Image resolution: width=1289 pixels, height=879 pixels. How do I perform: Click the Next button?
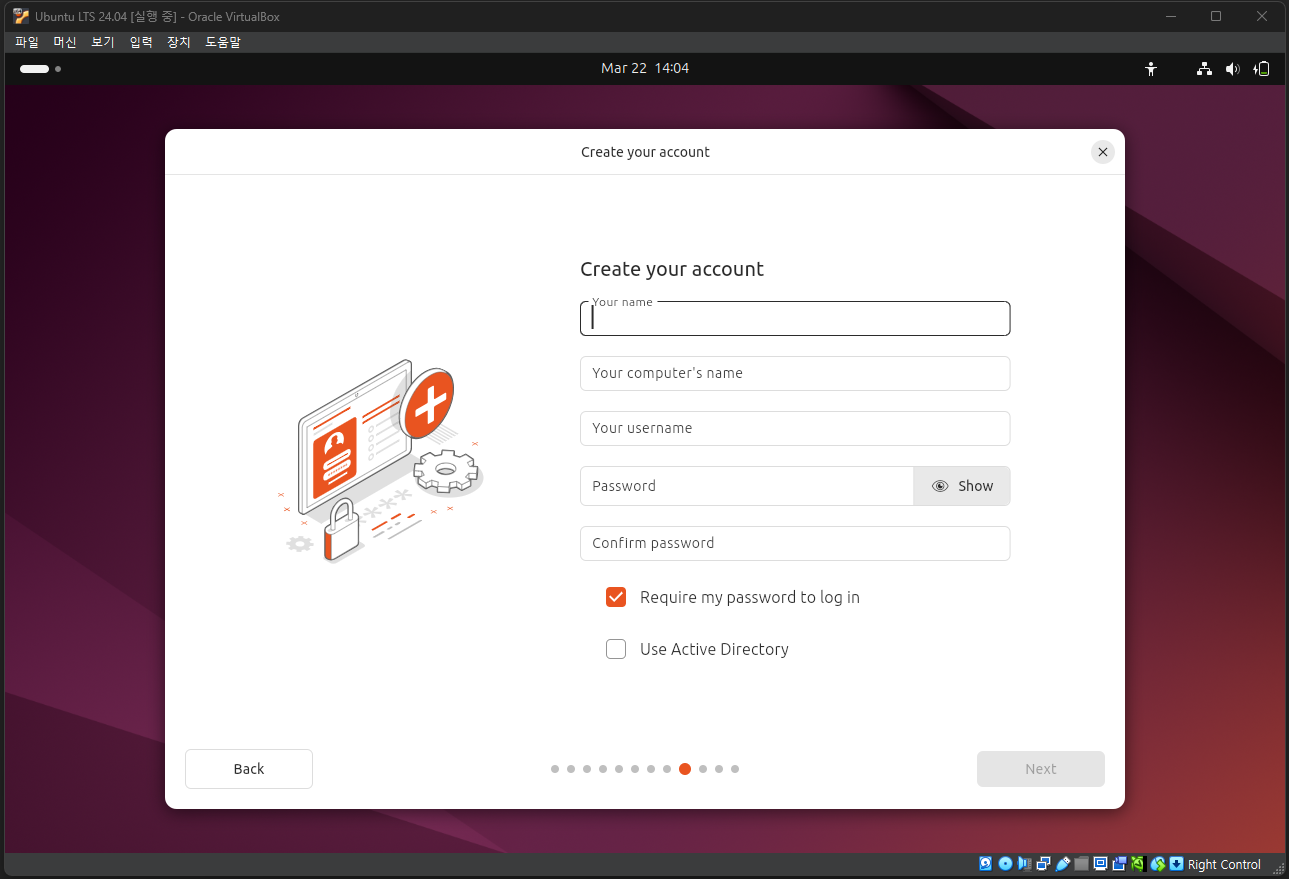(x=1041, y=769)
